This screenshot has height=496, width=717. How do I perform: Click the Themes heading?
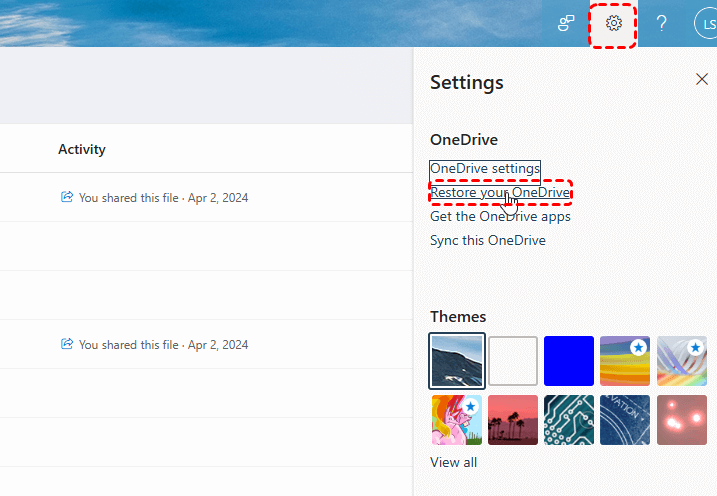coord(458,317)
